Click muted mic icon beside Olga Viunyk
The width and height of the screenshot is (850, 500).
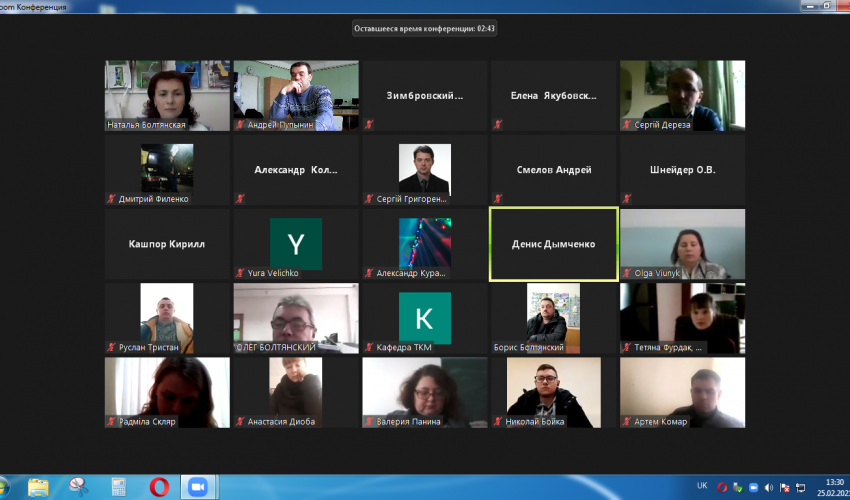[627, 273]
